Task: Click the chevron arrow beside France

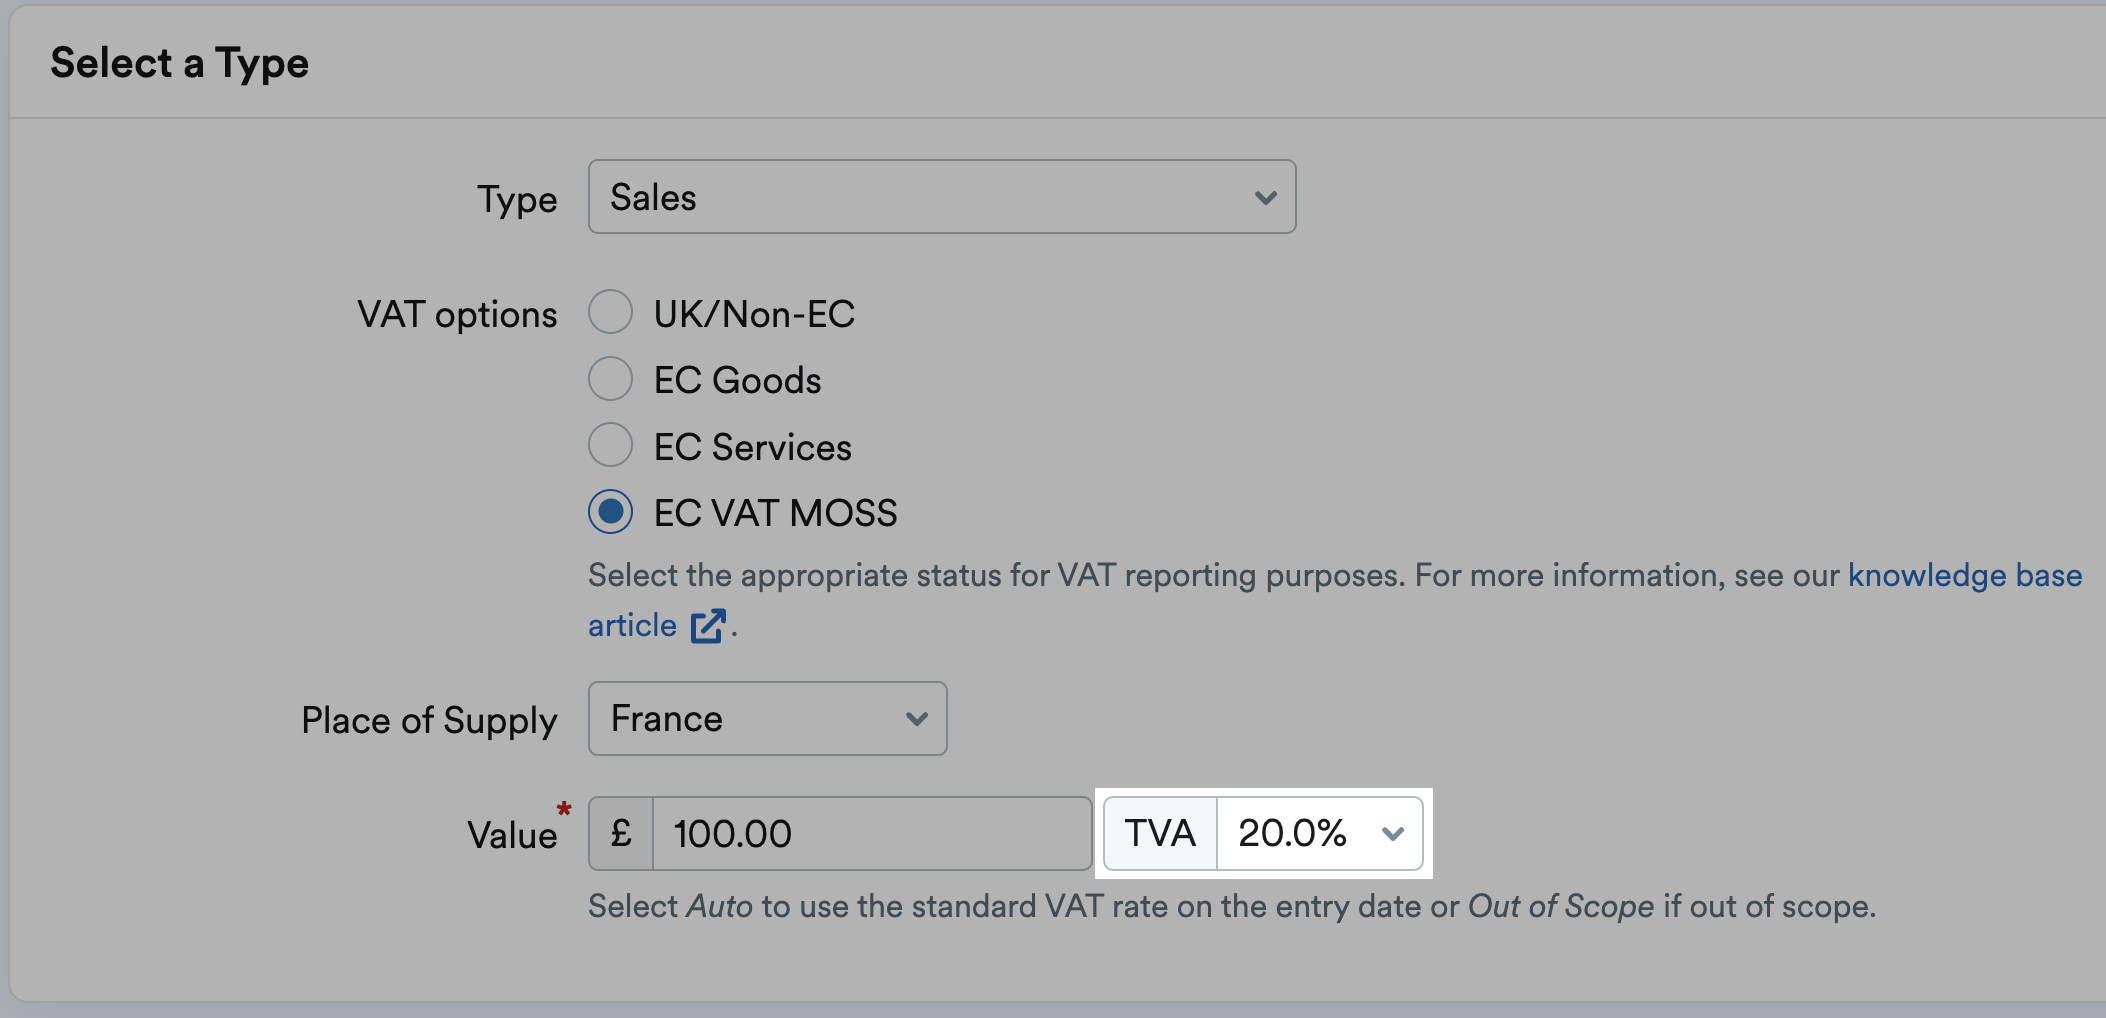Action: pos(916,719)
